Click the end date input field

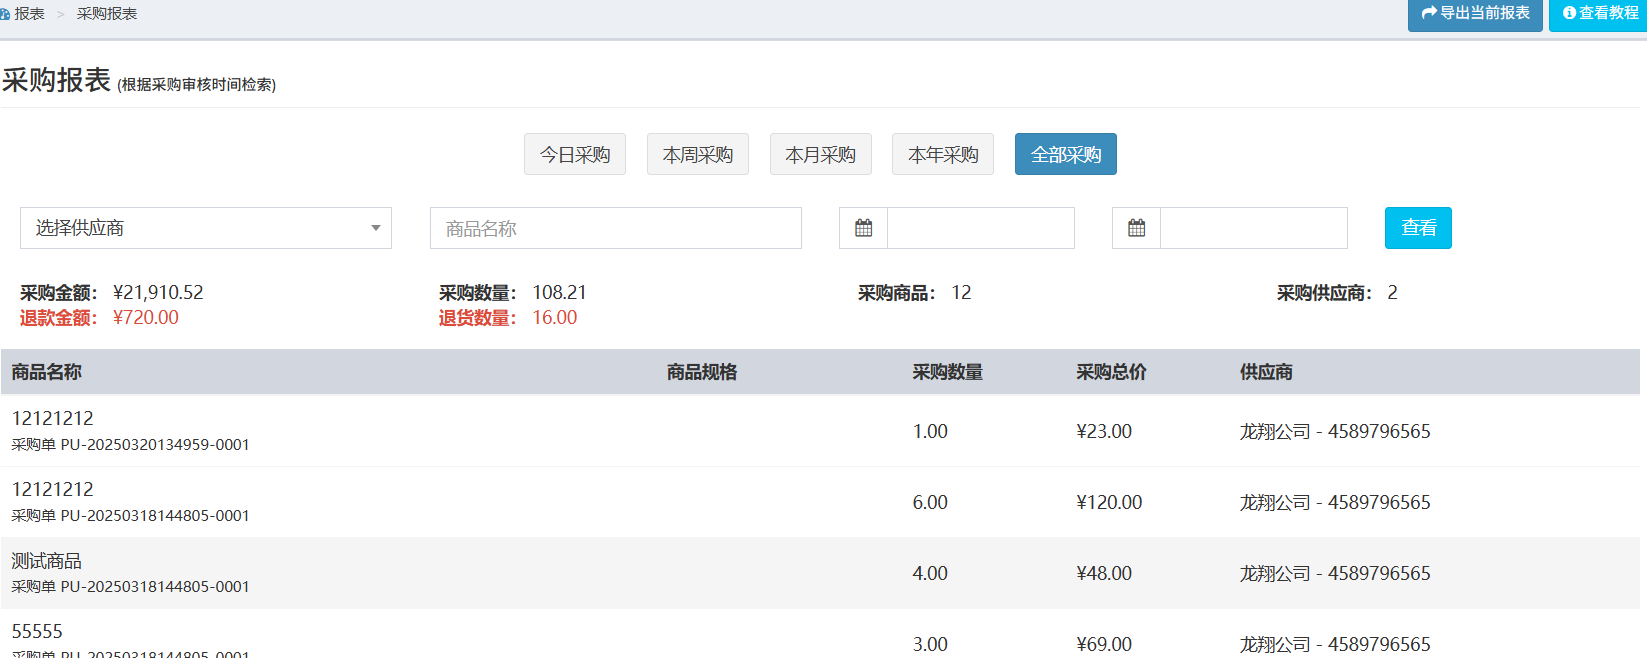pyautogui.click(x=1253, y=228)
